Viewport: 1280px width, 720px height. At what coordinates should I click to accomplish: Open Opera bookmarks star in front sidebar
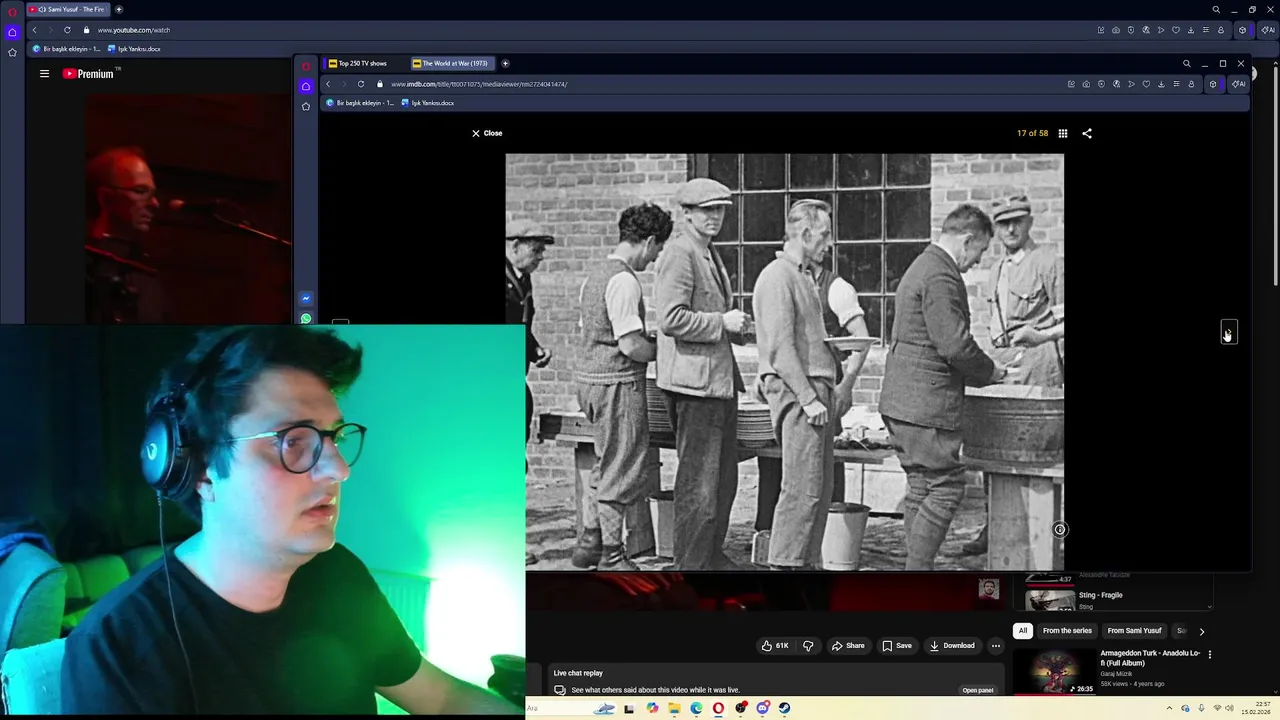click(x=306, y=106)
